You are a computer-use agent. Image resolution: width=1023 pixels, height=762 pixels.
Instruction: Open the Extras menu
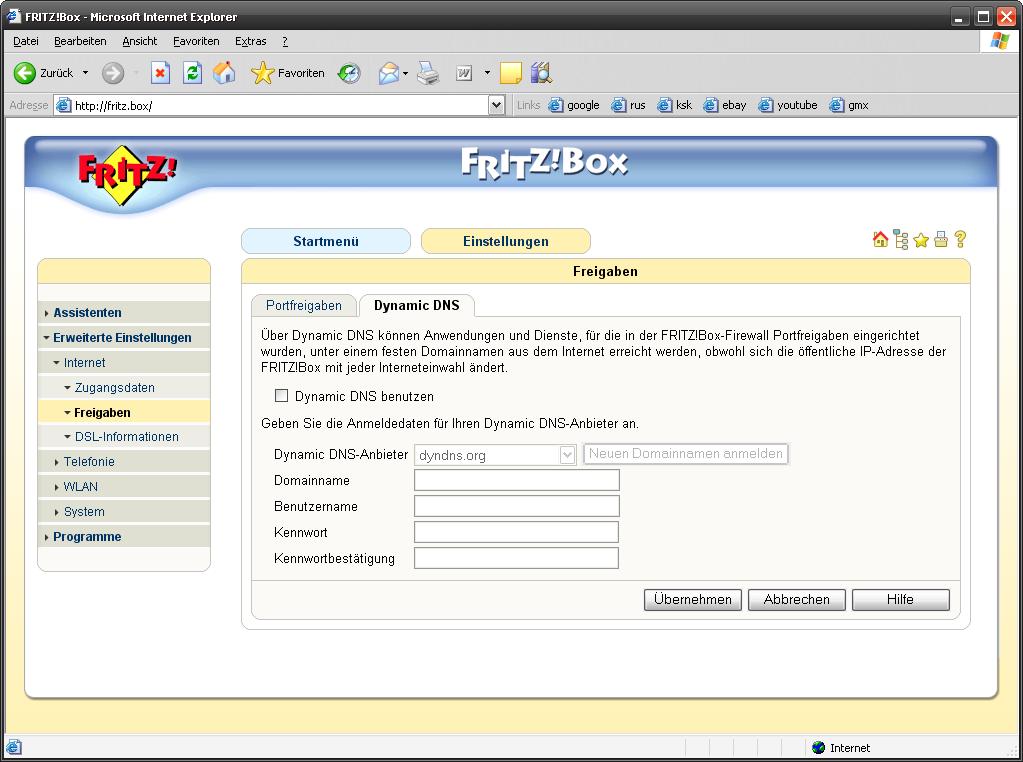tap(250, 41)
